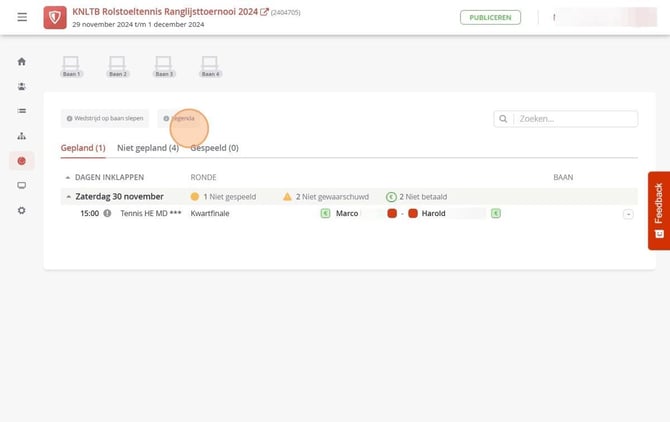
Task: Open the court dropdown for the Kwartfinale match
Action: coord(628,214)
